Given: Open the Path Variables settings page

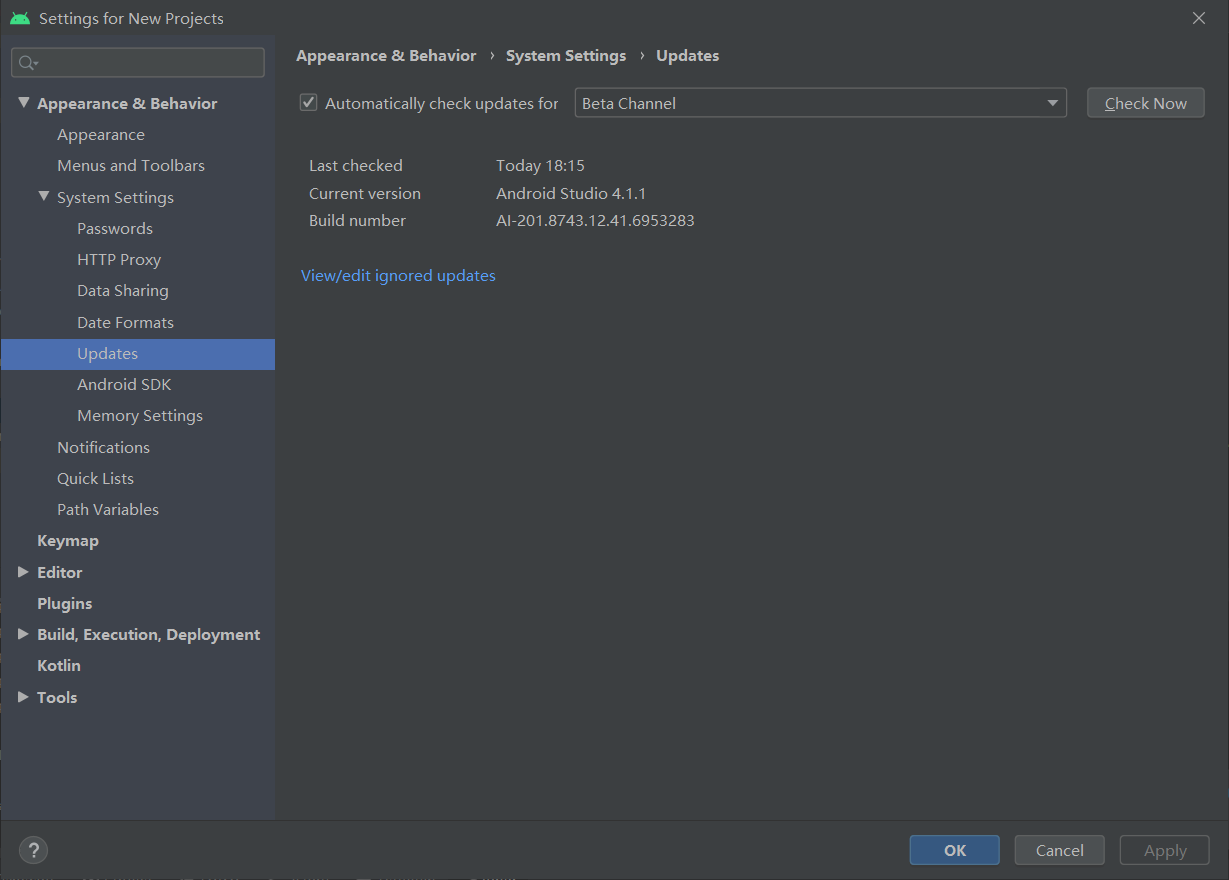Looking at the screenshot, I should [108, 509].
